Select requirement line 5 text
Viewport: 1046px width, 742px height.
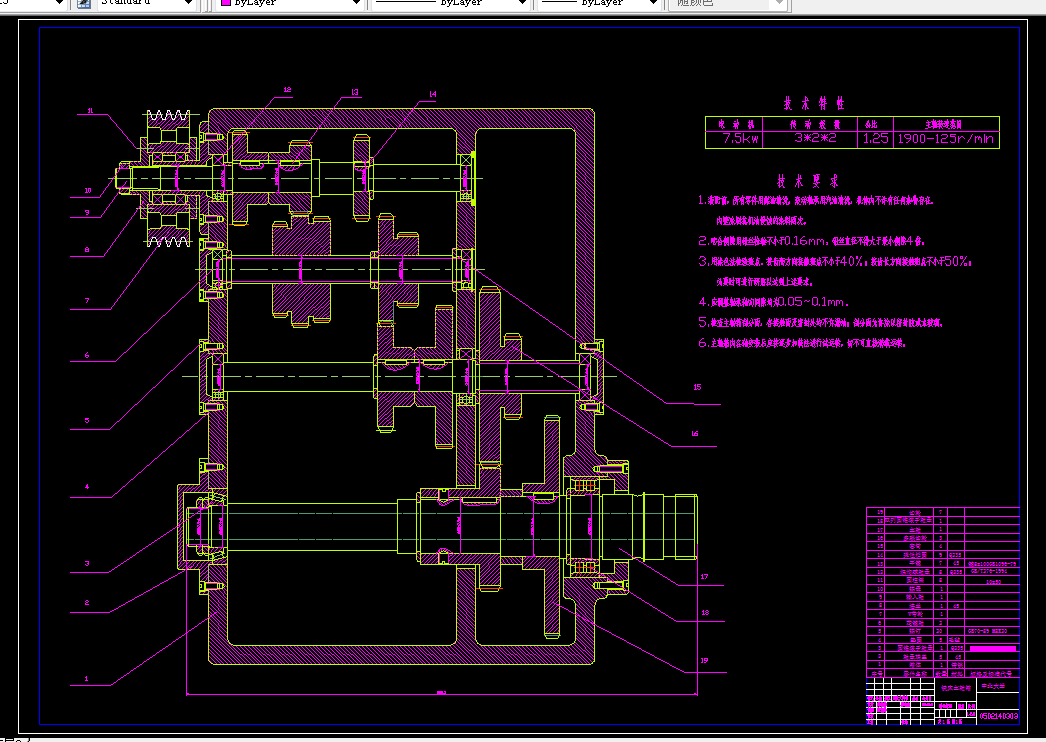tap(821, 323)
